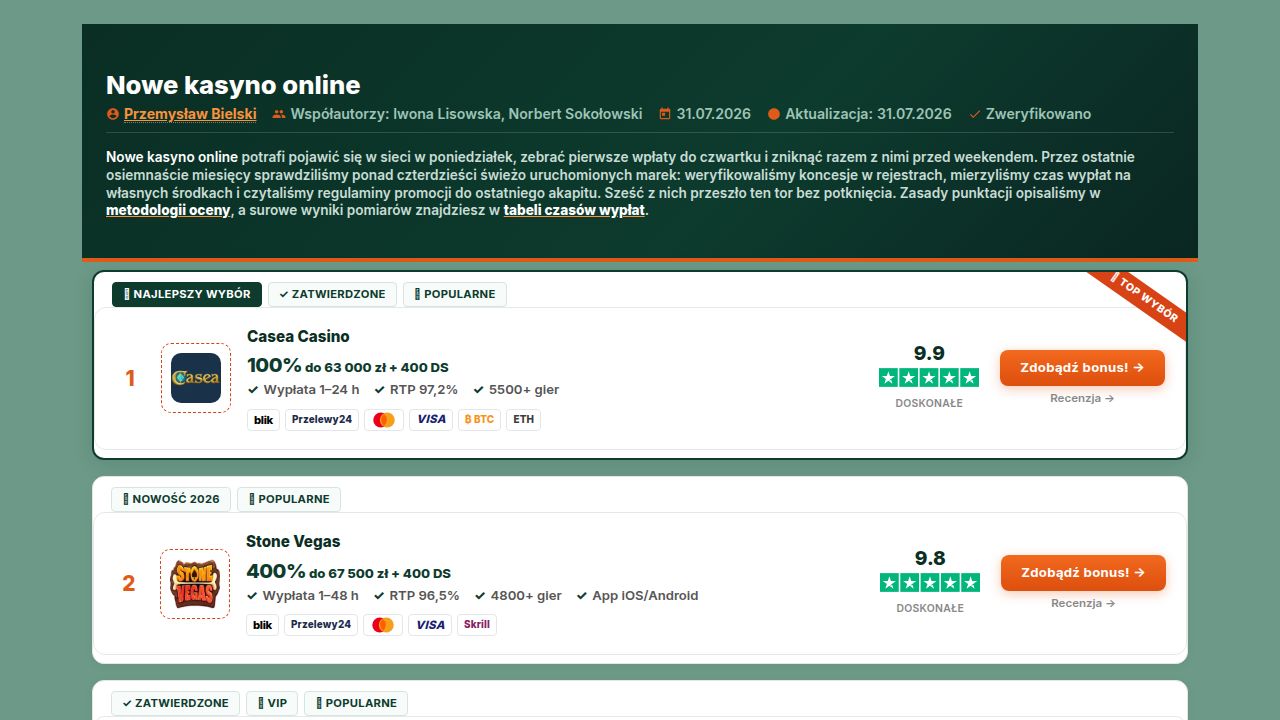Click the 'App iOS/Android' feature
Screen dimensions: 1280x720
(x=637, y=596)
